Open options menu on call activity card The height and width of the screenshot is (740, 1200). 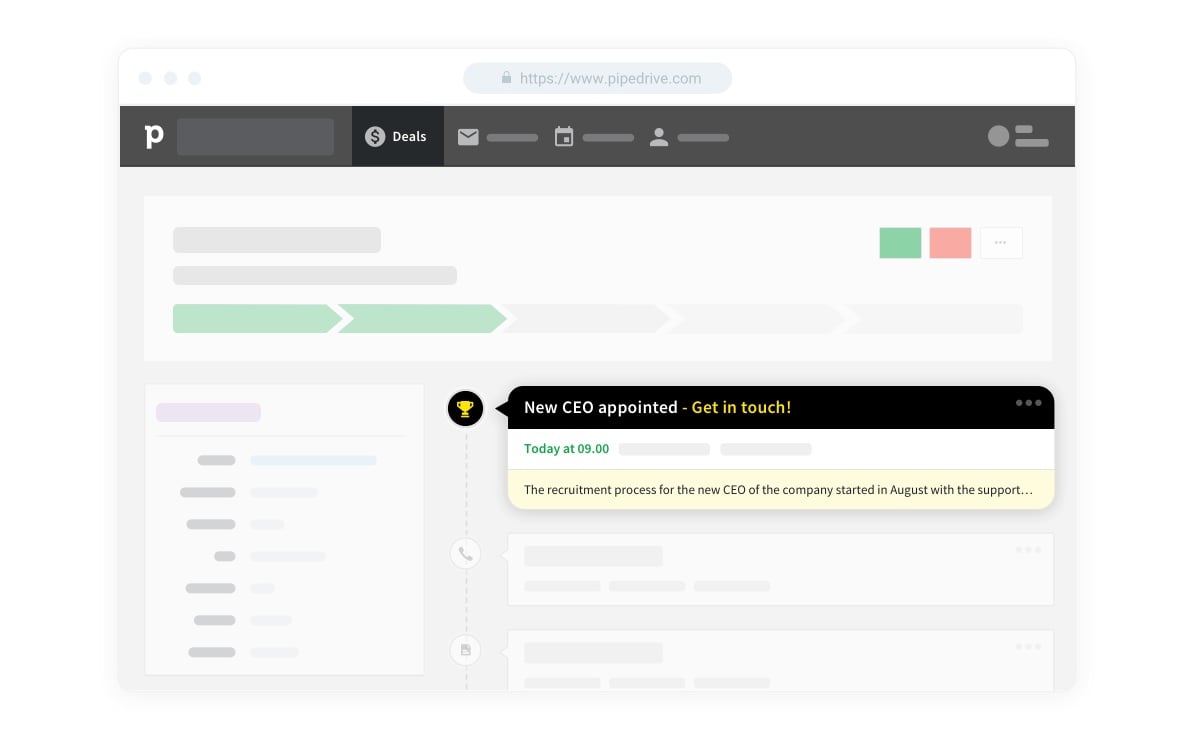pyautogui.click(x=1028, y=550)
